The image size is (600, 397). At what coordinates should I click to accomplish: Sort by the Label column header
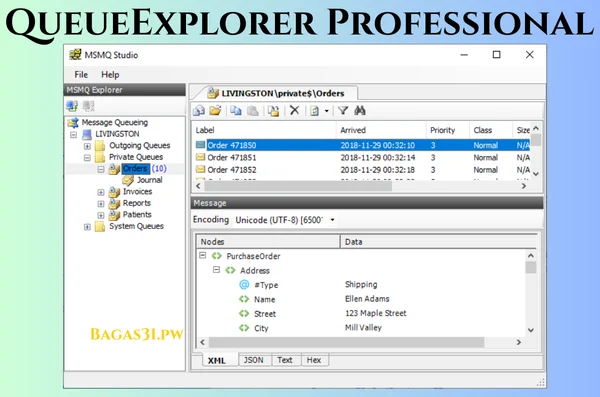click(264, 130)
